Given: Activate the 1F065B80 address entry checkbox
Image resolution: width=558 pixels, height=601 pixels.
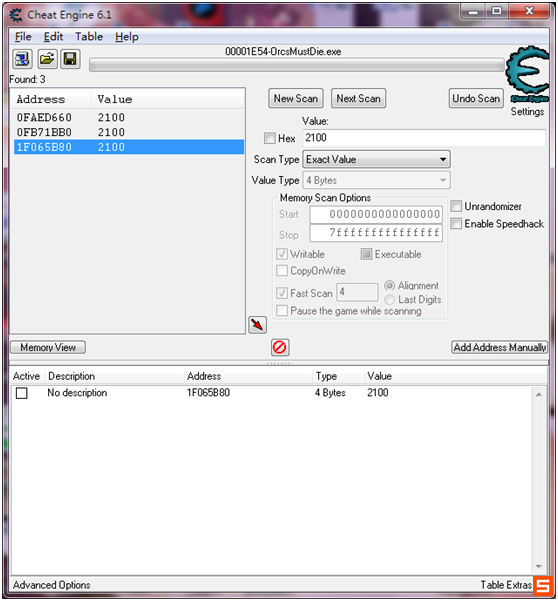Looking at the screenshot, I should point(21,393).
